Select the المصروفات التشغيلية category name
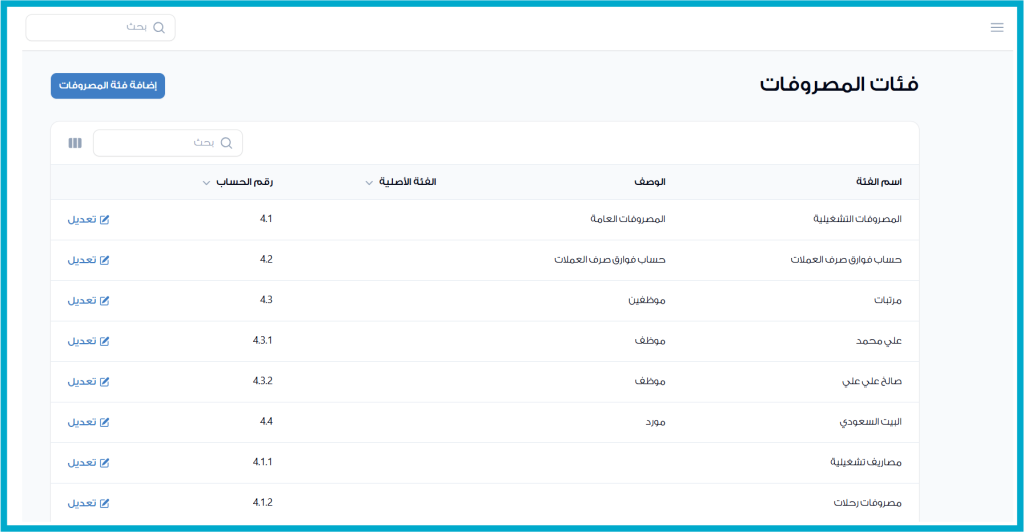The image size is (1024, 532). [x=858, y=219]
